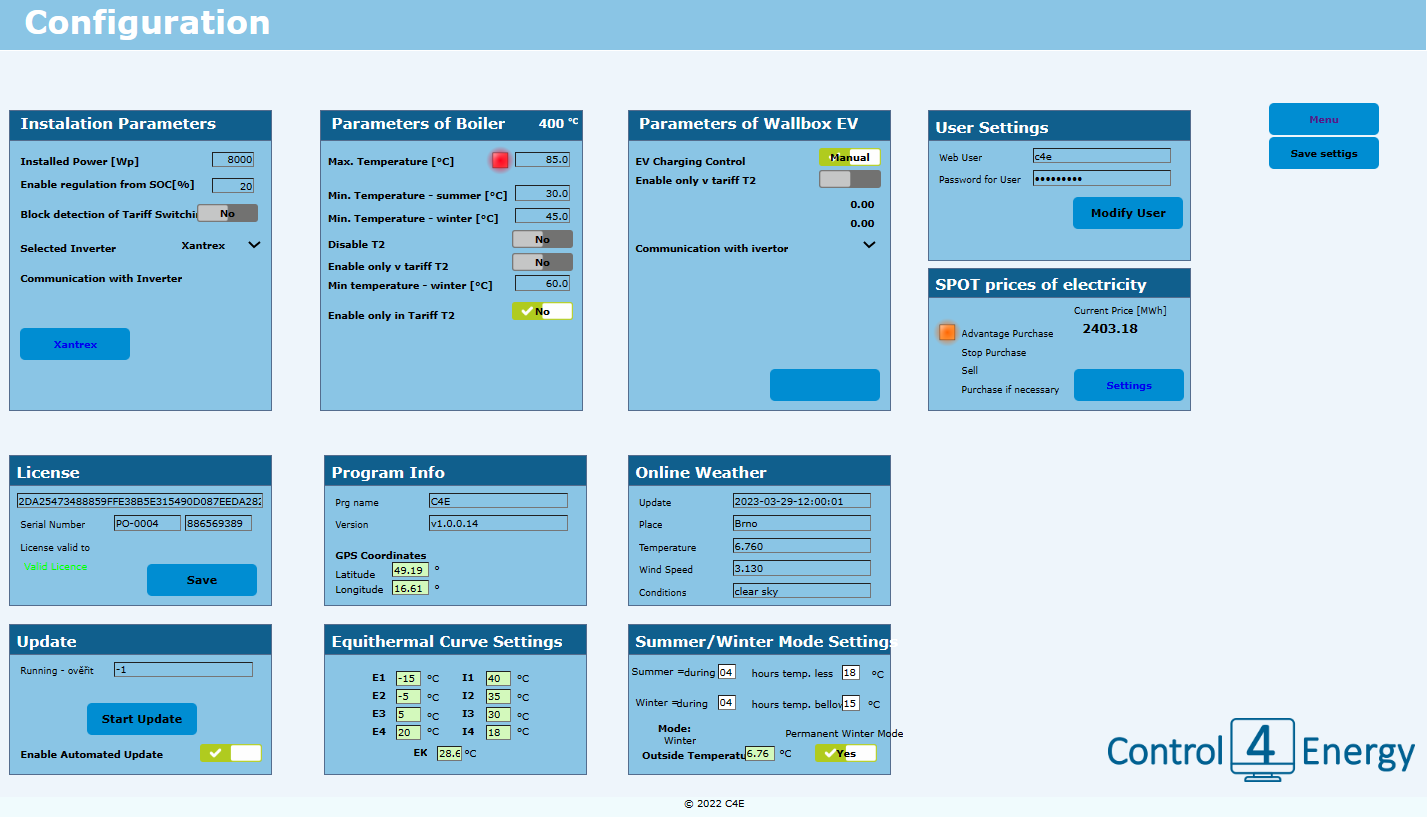The width and height of the screenshot is (1427, 817).
Task: Toggle Block detection of Tariff Switching
Action: coord(227,212)
